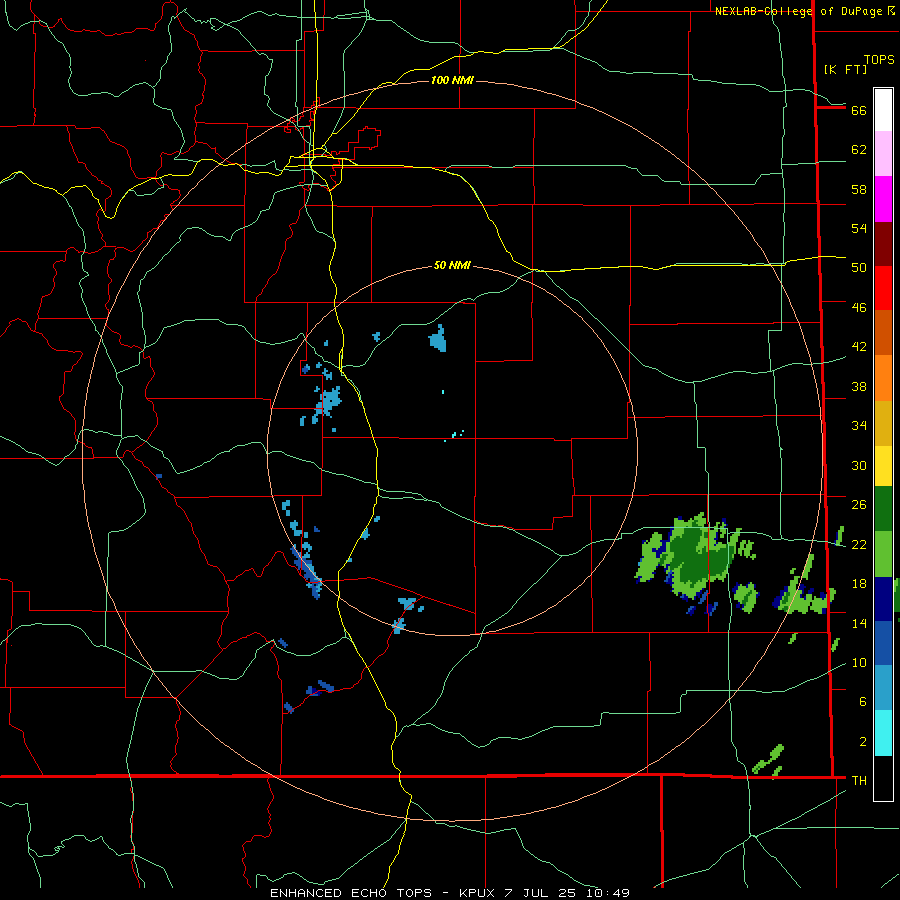
Task: Click the Enhanced Echo Tops KPUX caption
Action: click(x=450, y=893)
